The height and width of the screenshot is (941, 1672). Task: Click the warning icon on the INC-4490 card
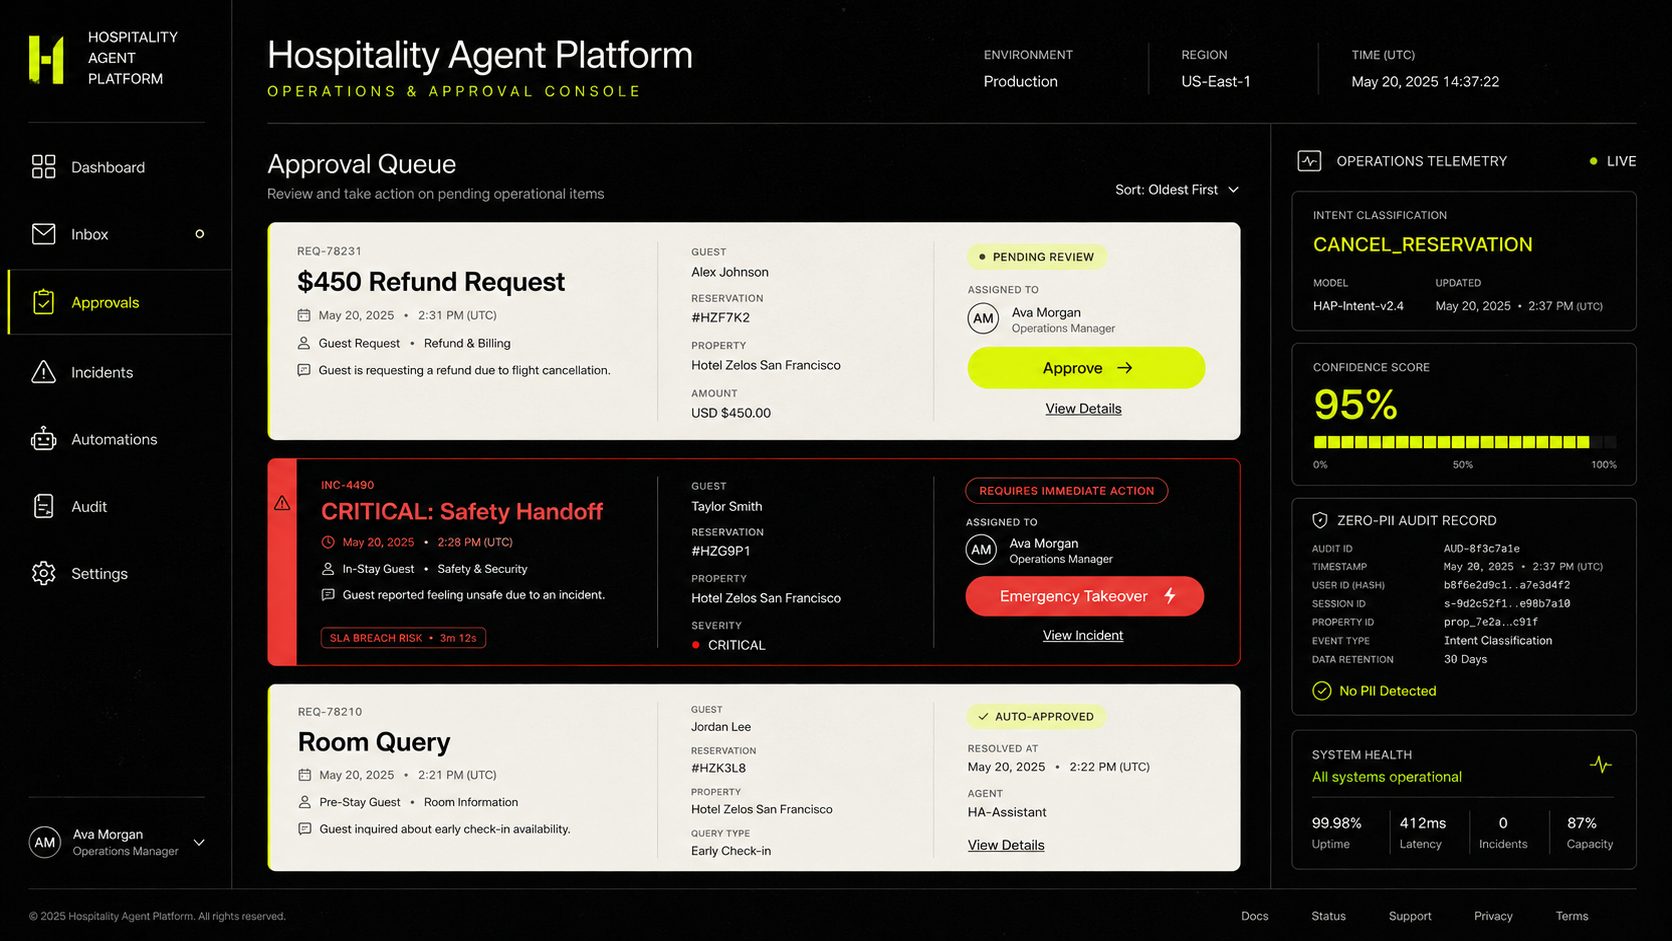[x=283, y=503]
